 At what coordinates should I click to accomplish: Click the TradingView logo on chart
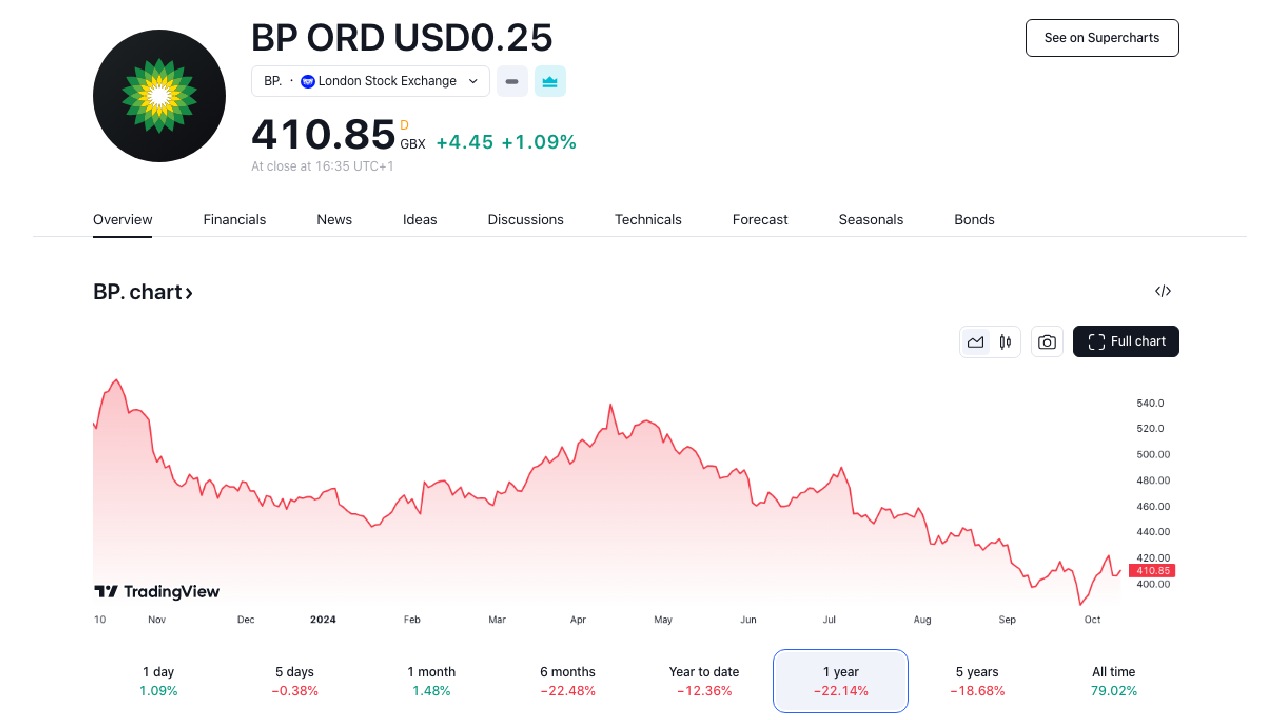[x=157, y=592]
